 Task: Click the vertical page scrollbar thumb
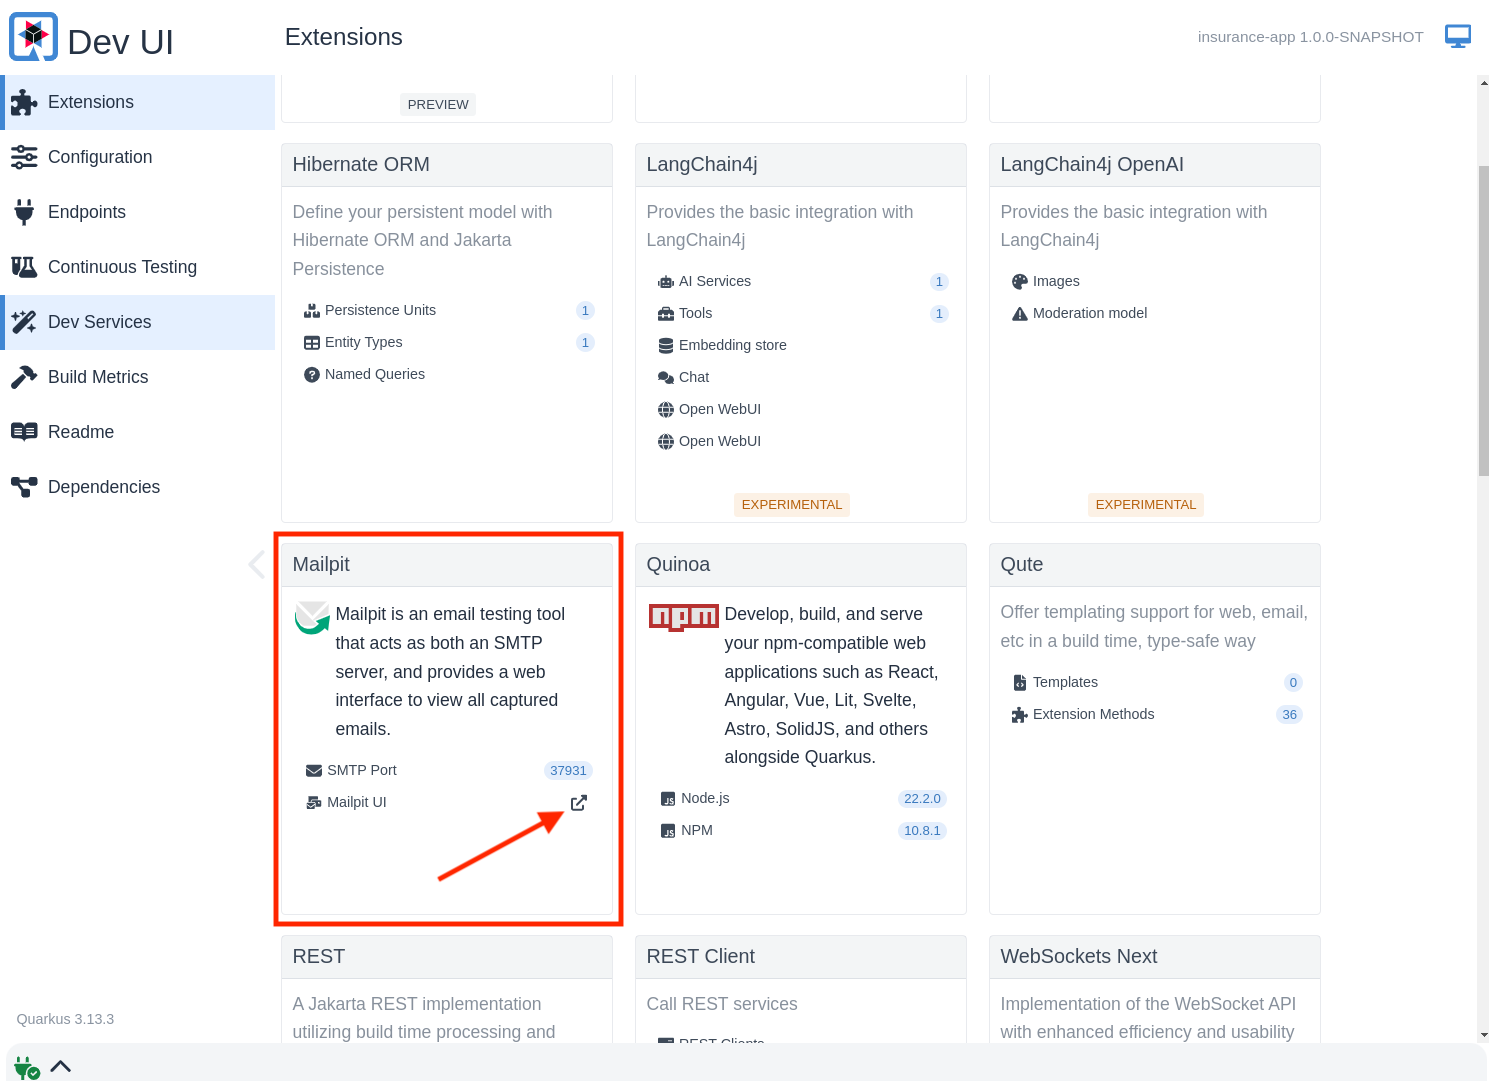click(1483, 320)
